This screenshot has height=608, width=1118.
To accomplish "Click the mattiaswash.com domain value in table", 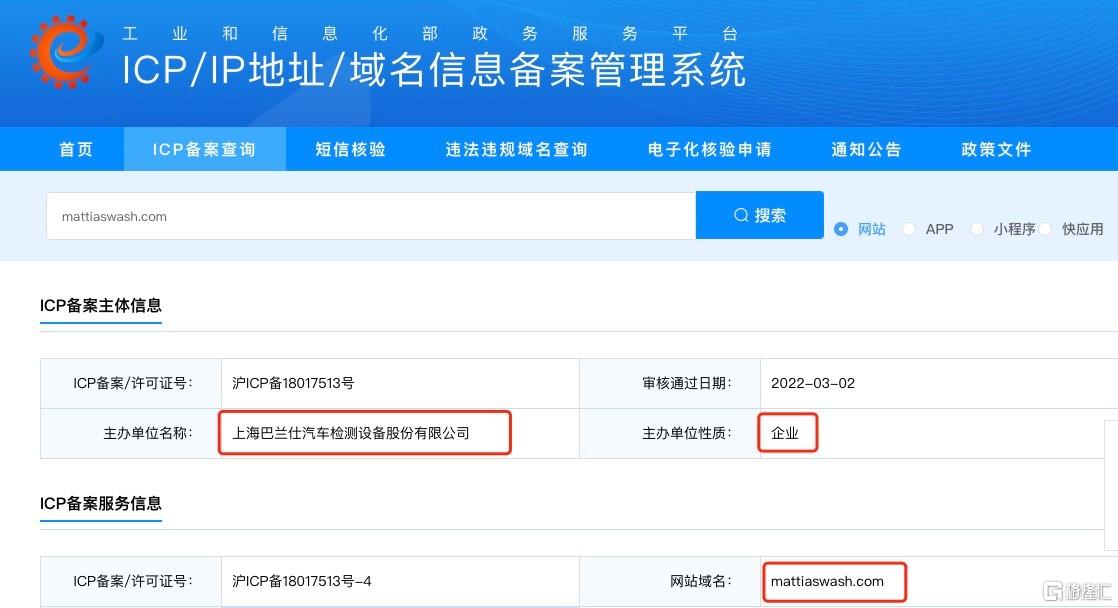I will coord(827,582).
